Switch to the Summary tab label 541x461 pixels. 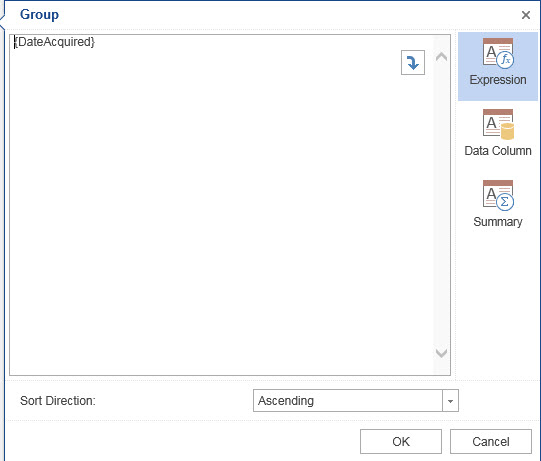point(498,222)
